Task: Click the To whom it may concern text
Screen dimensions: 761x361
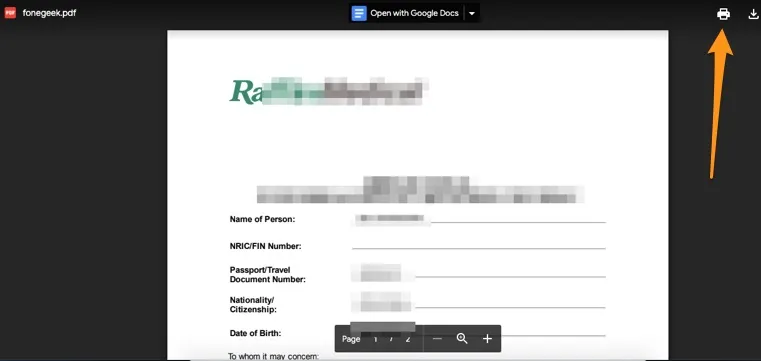Action: (273, 357)
